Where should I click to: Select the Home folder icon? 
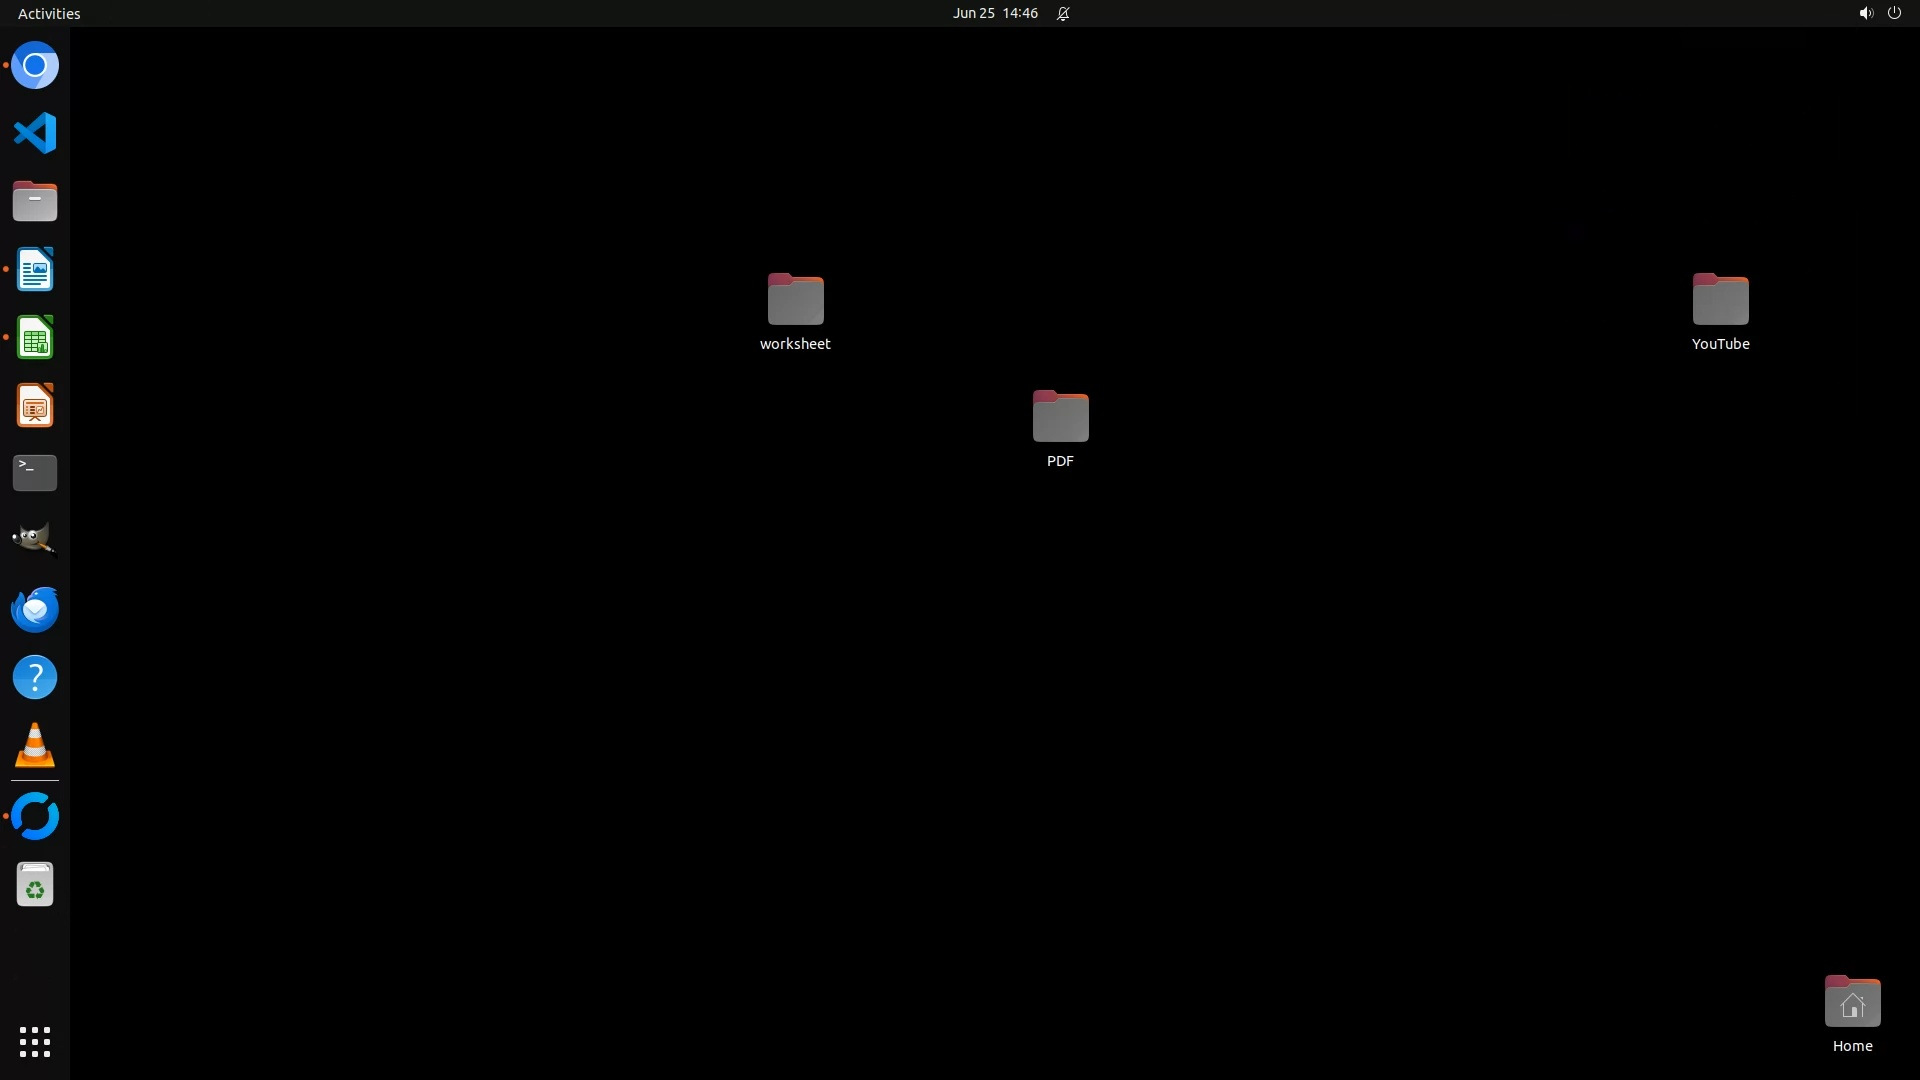coord(1852,1003)
